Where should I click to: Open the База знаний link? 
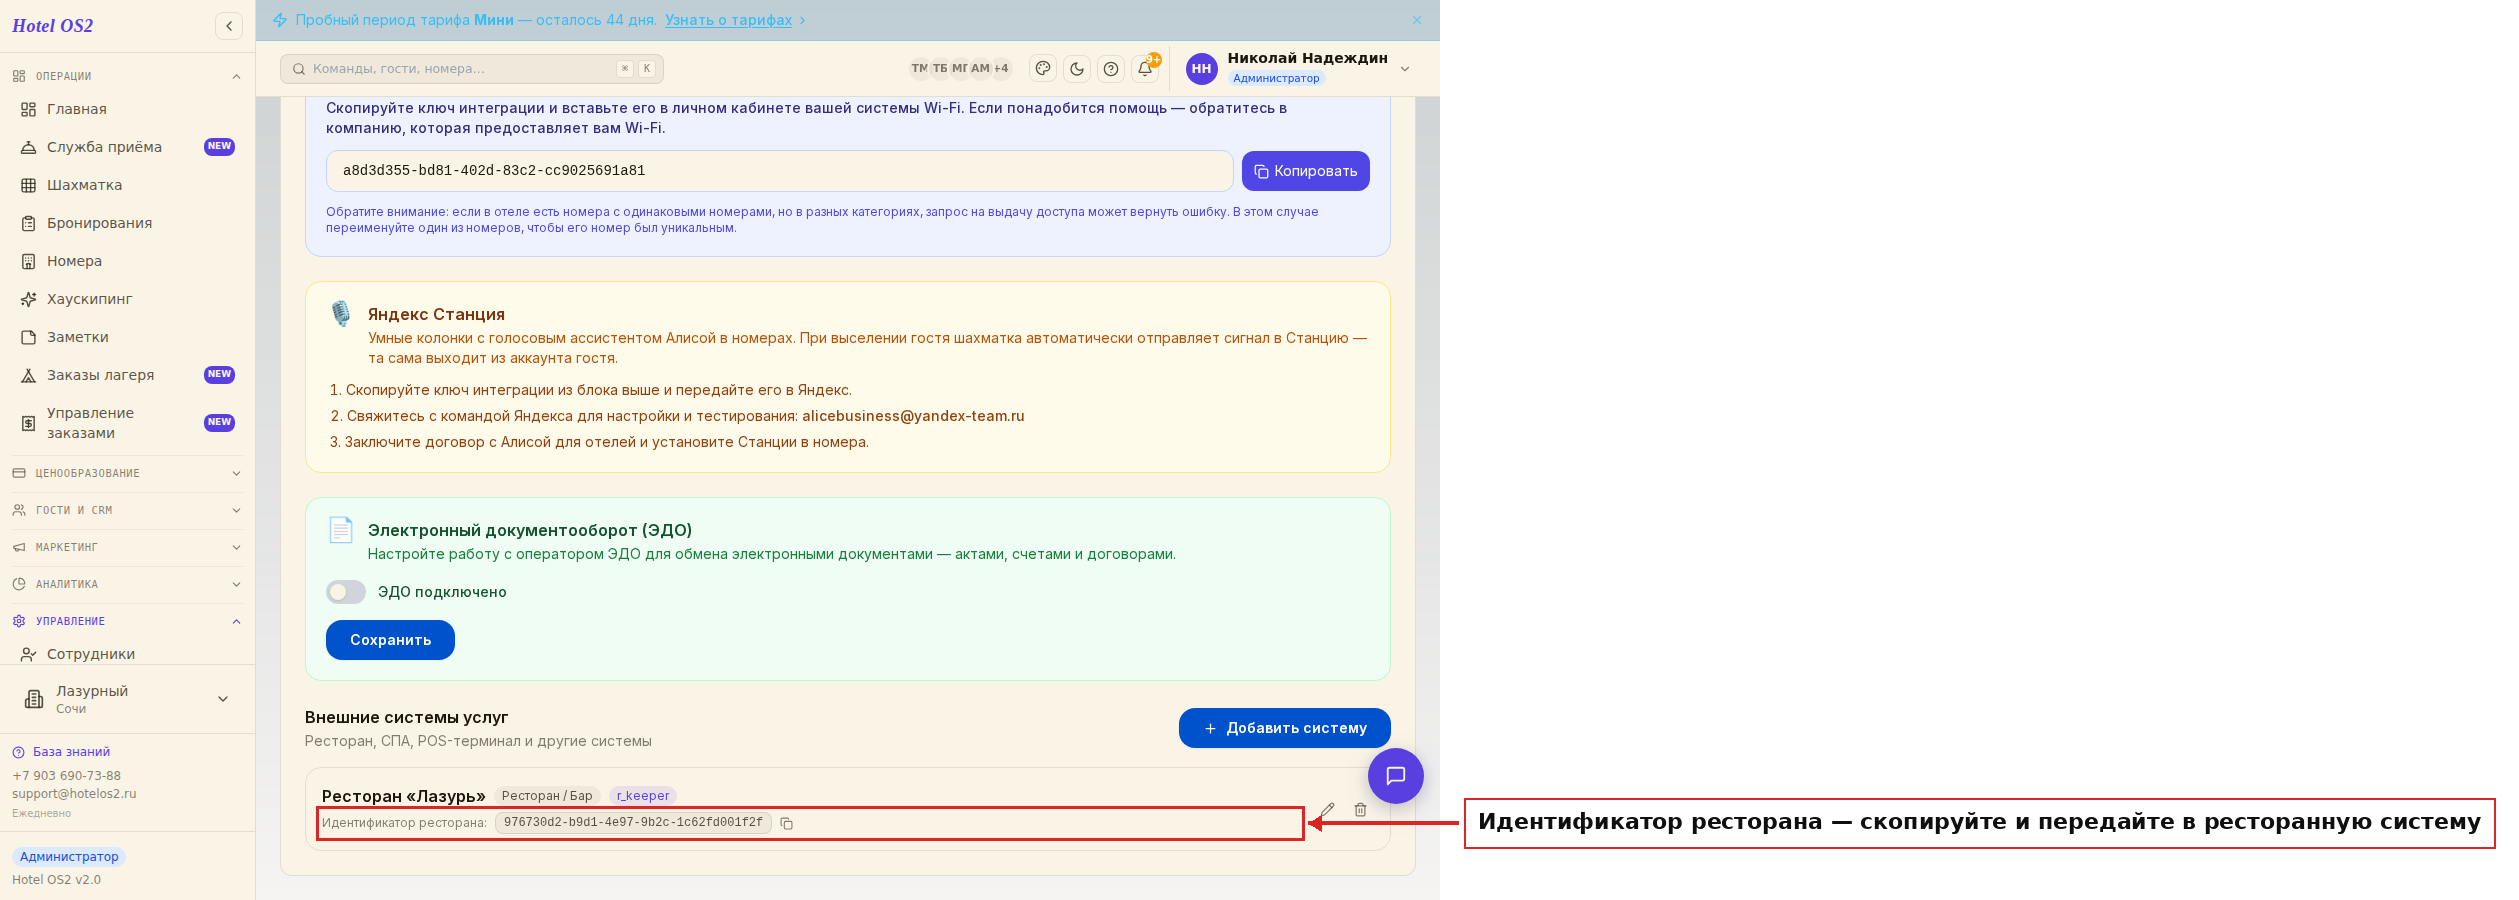tap(61, 752)
